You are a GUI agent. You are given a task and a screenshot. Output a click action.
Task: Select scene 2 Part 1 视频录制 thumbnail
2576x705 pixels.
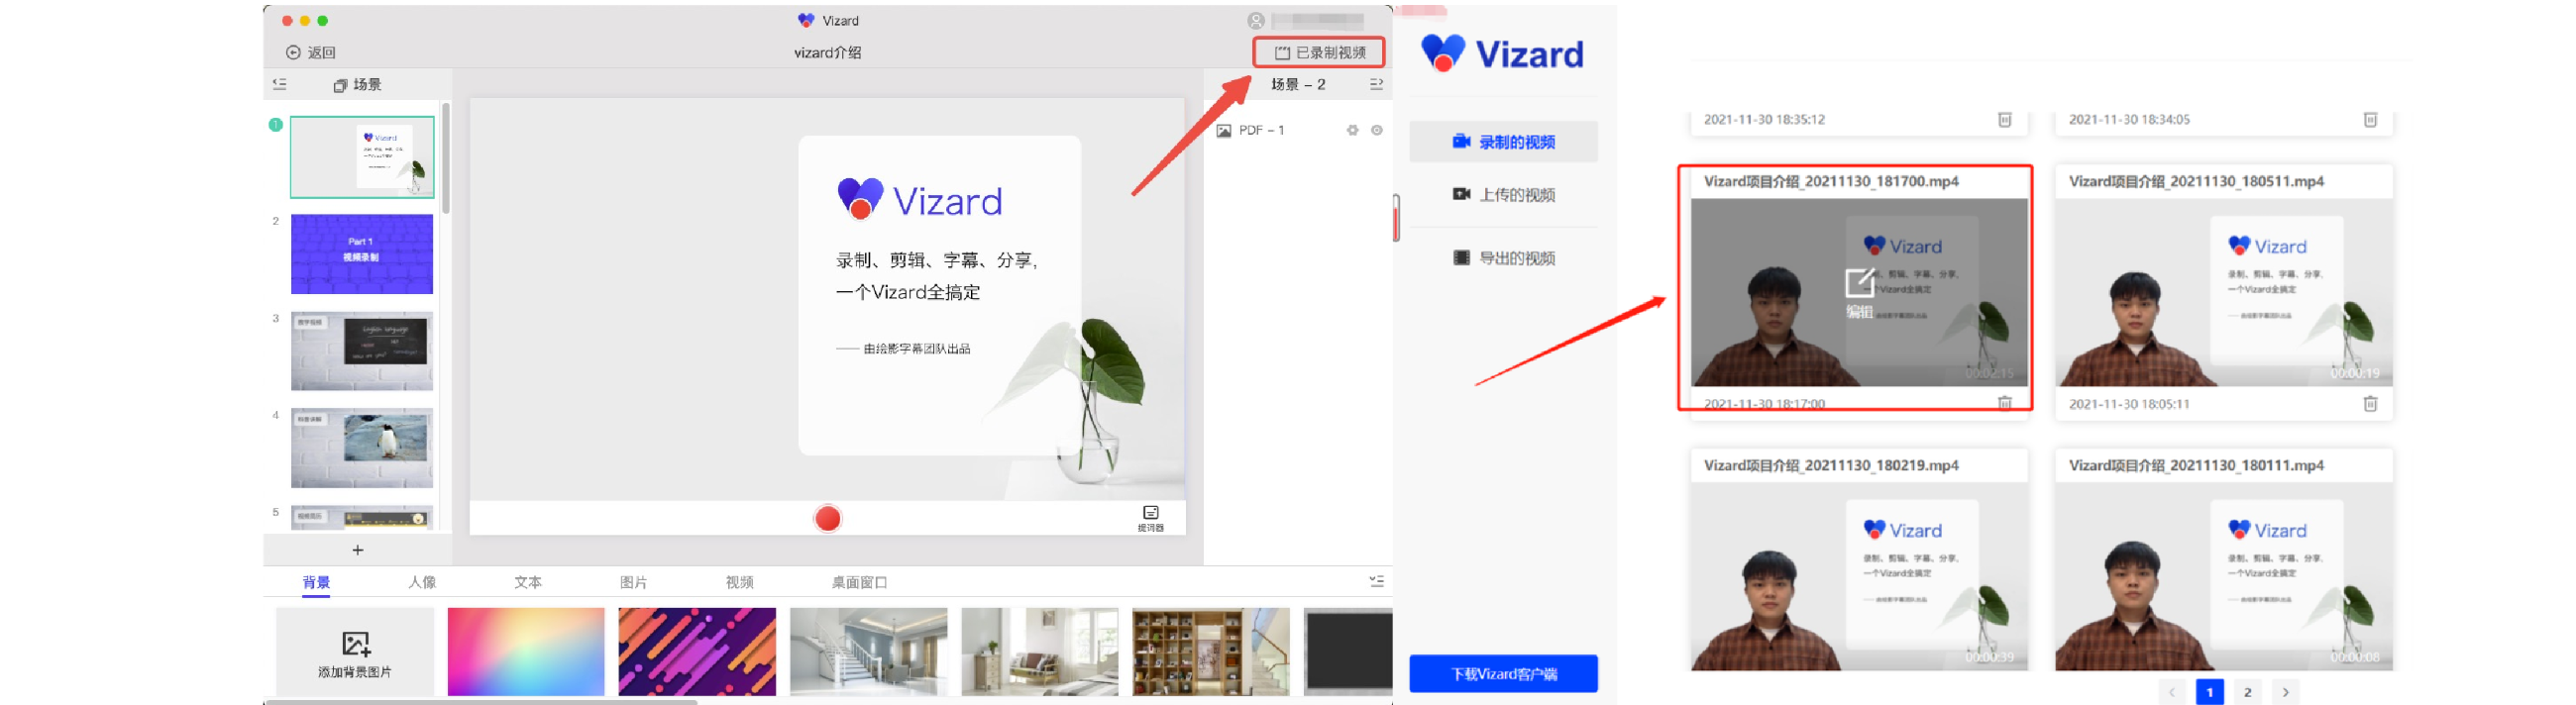coord(362,254)
